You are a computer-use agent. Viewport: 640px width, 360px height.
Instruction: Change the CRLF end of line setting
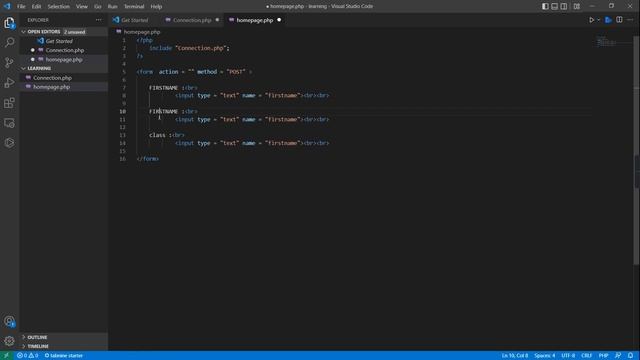pyautogui.click(x=587, y=356)
